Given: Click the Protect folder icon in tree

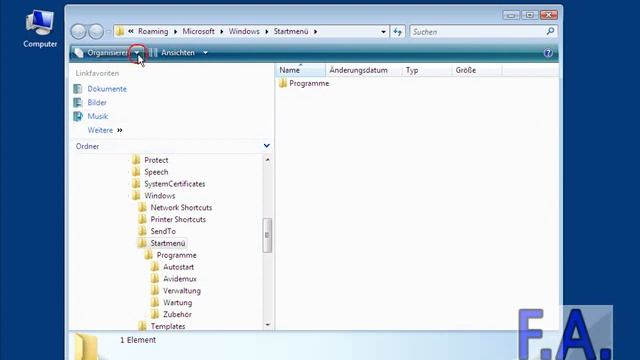Looking at the screenshot, I should pos(136,160).
